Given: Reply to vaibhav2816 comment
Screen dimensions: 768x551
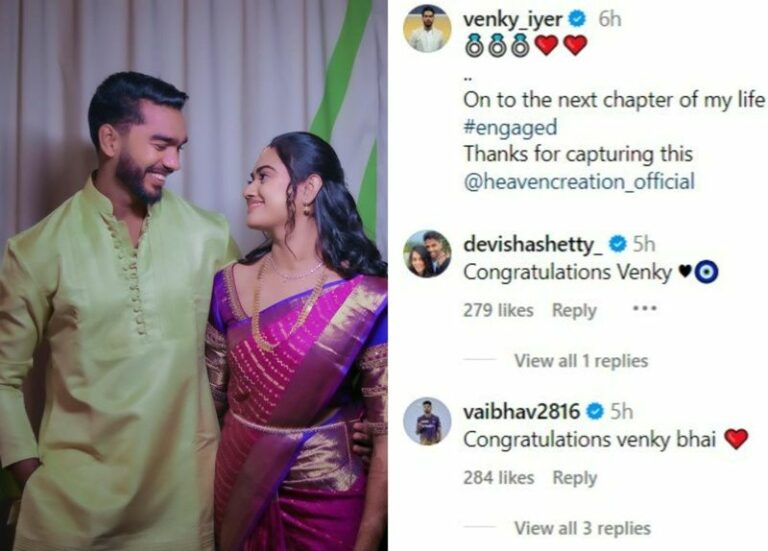Looking at the screenshot, I should (575, 478).
